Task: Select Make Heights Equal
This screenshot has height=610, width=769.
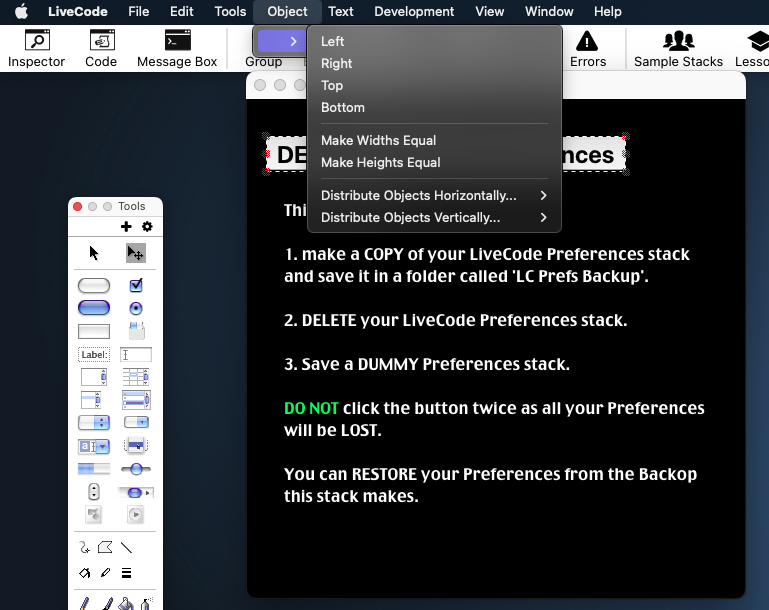Action: [x=434, y=162]
